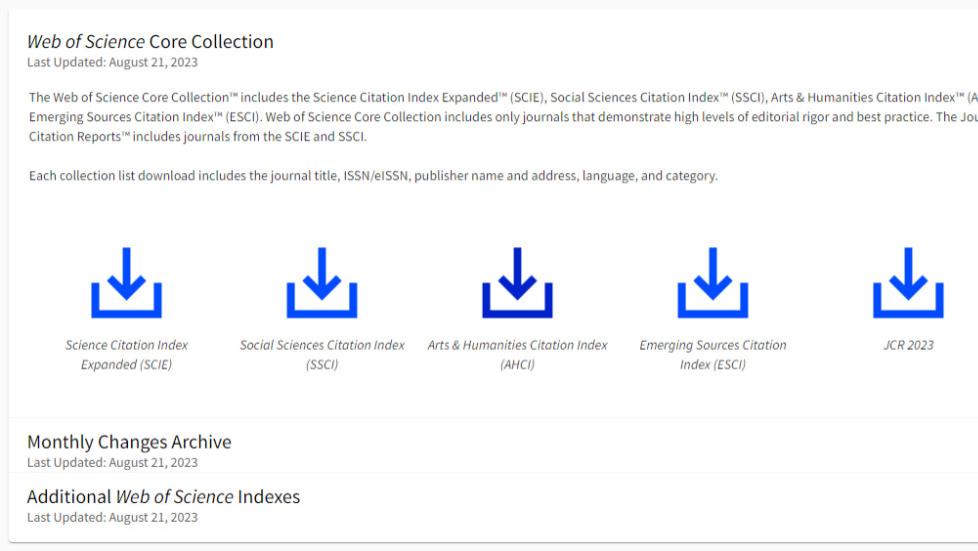This screenshot has height=551, width=978.
Task: Click the ESCI download arrow icon
Action: 713,283
